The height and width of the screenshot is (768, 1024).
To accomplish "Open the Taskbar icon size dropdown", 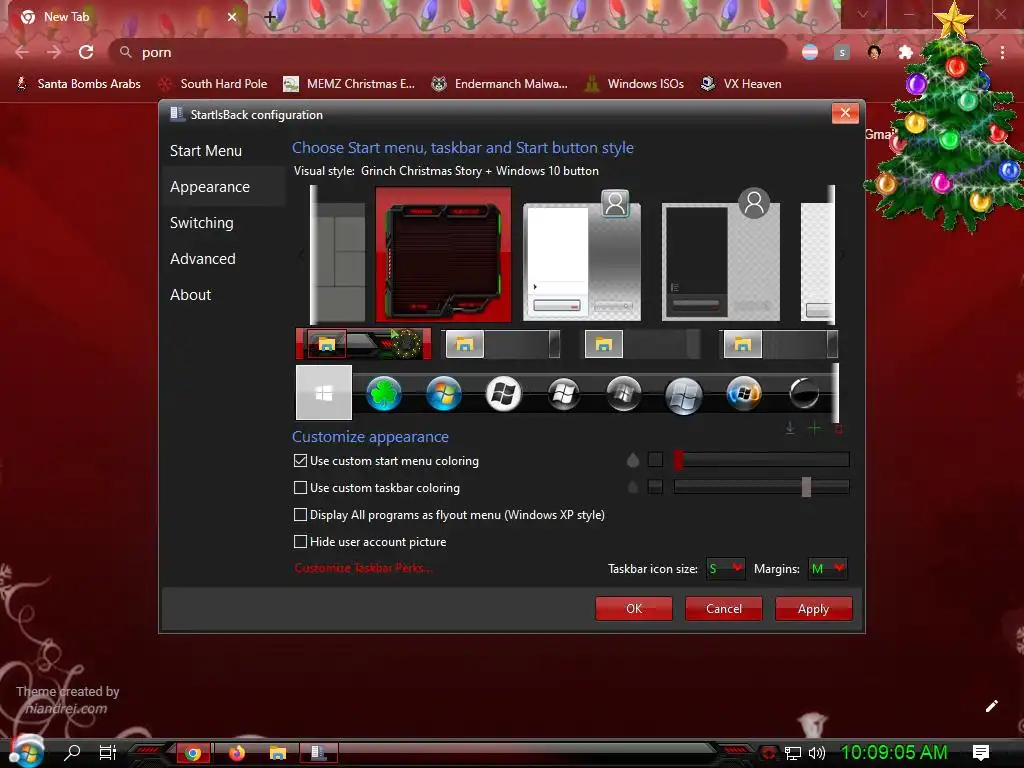I will (x=725, y=568).
